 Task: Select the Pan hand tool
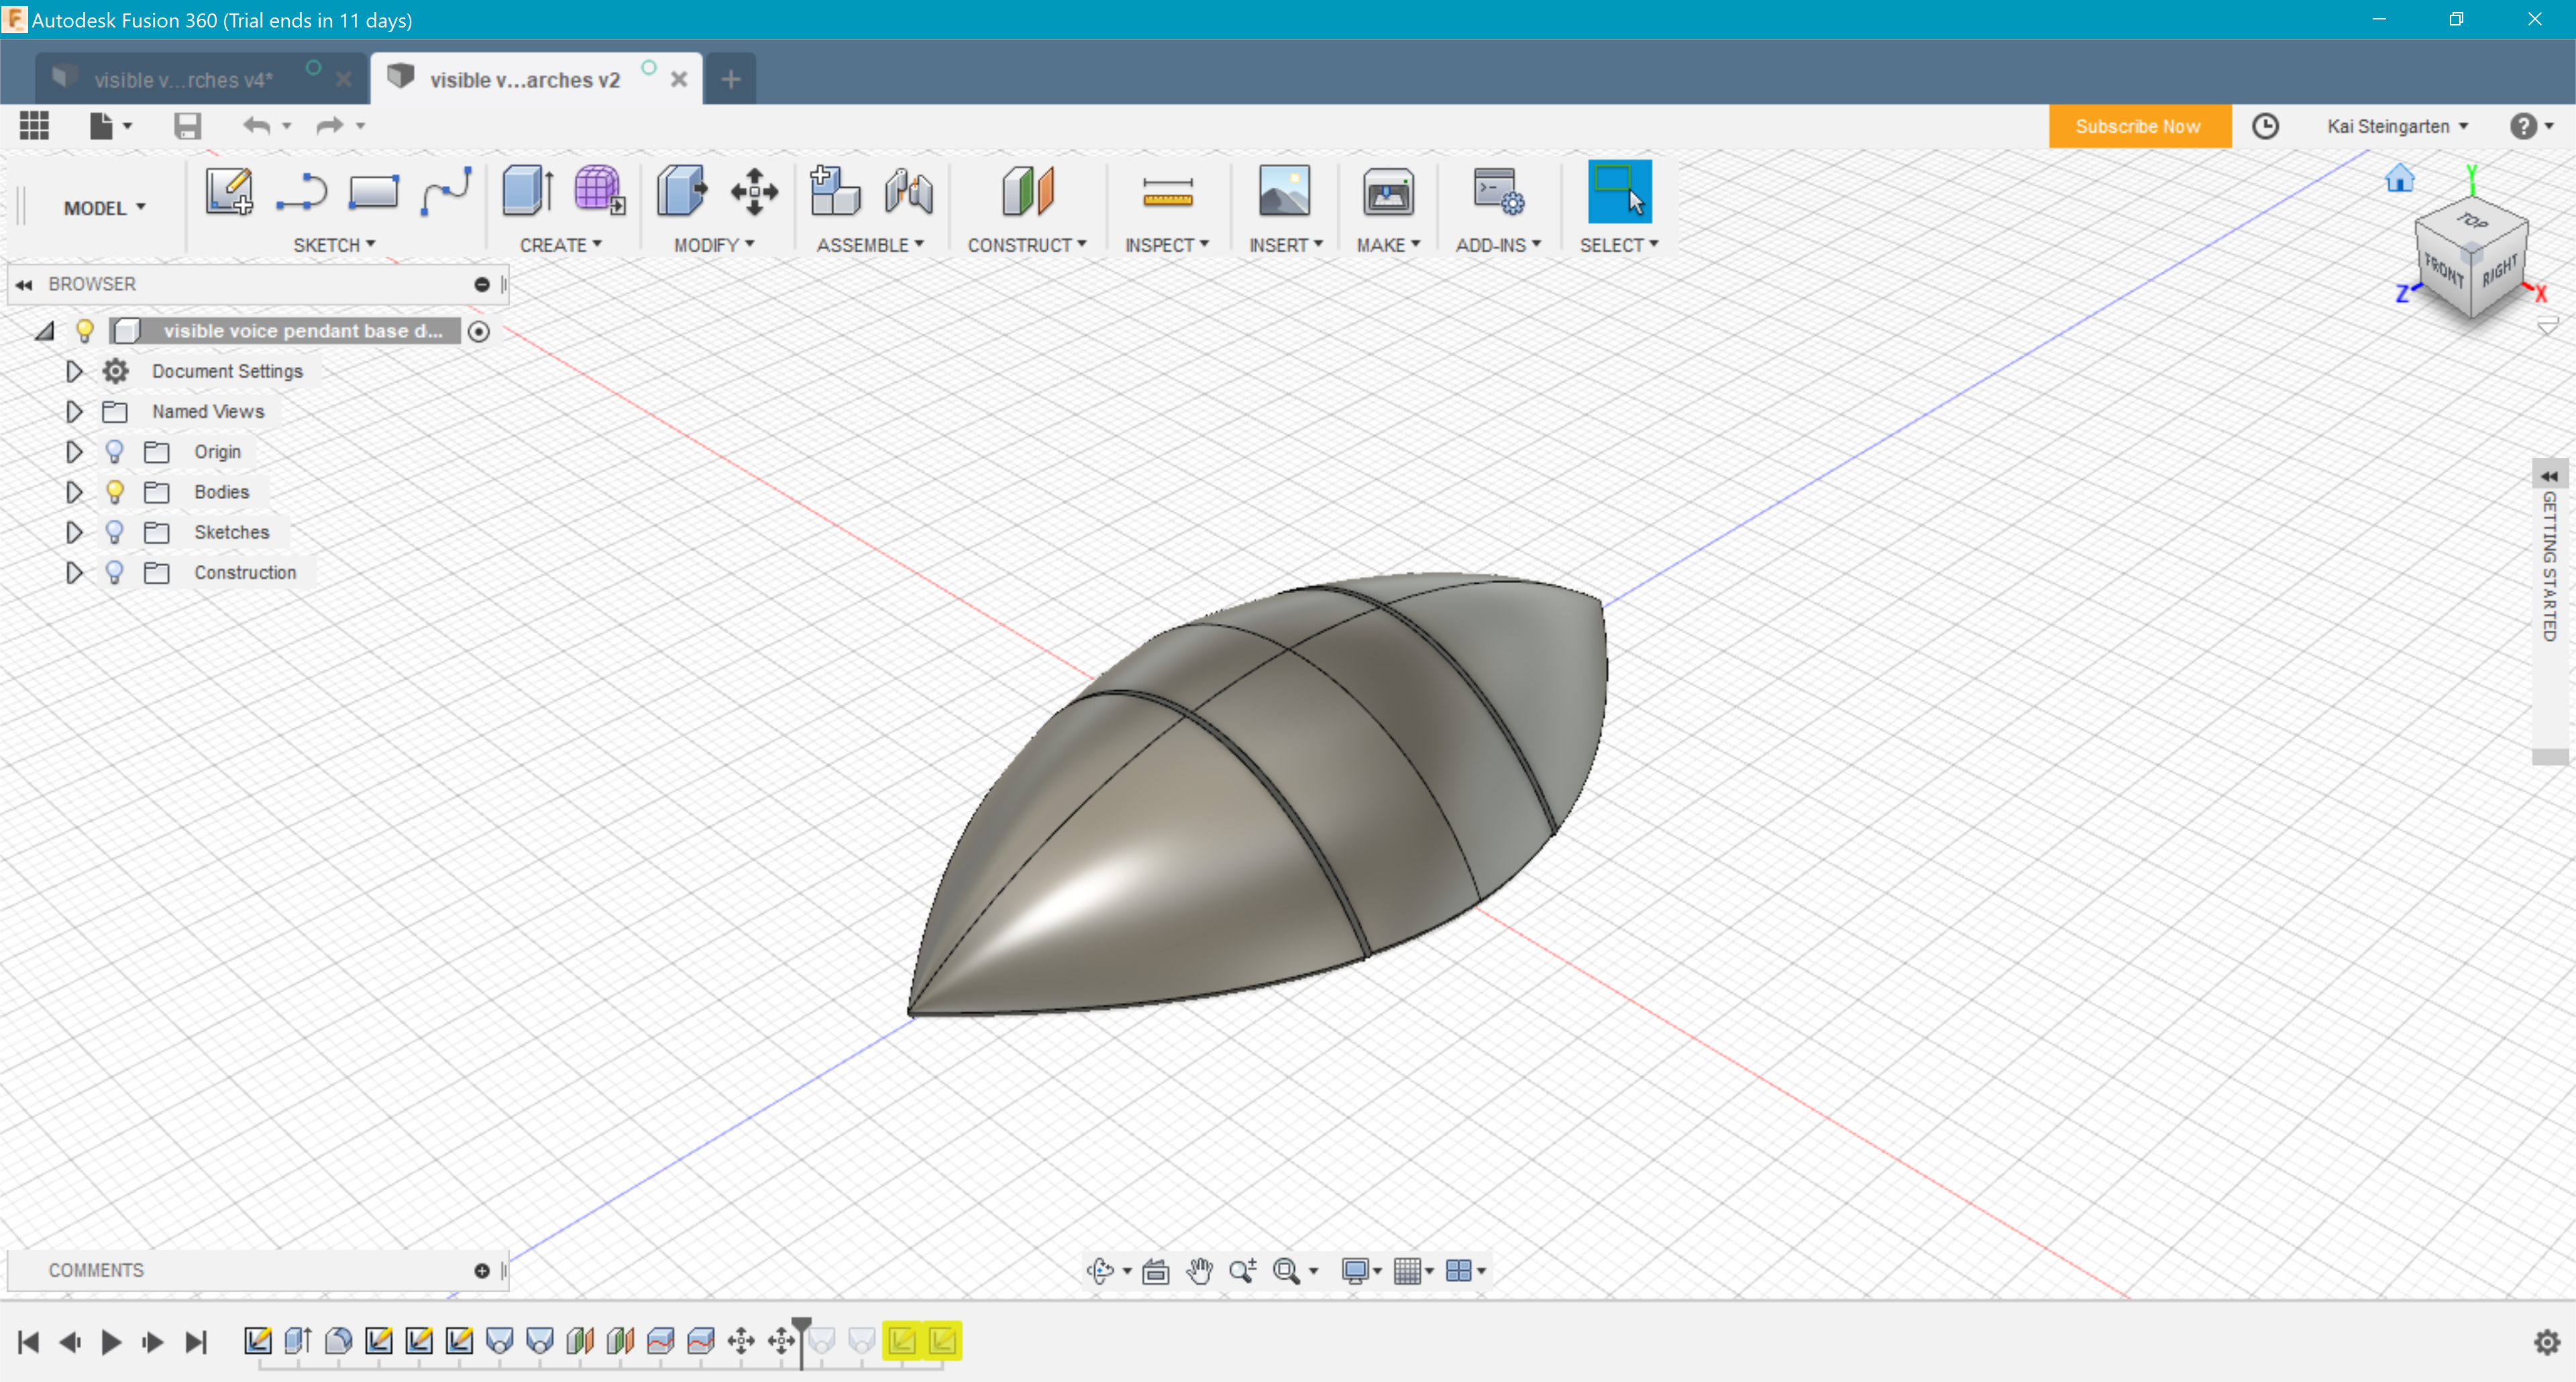click(x=1199, y=1270)
